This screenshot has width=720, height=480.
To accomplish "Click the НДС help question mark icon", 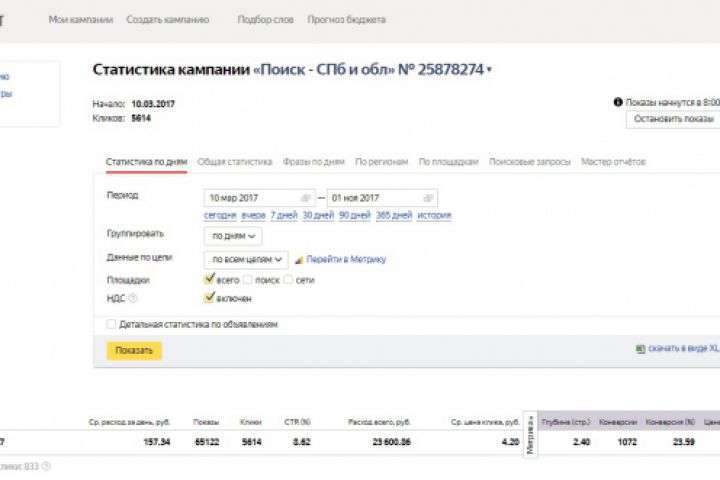I will tap(133, 297).
